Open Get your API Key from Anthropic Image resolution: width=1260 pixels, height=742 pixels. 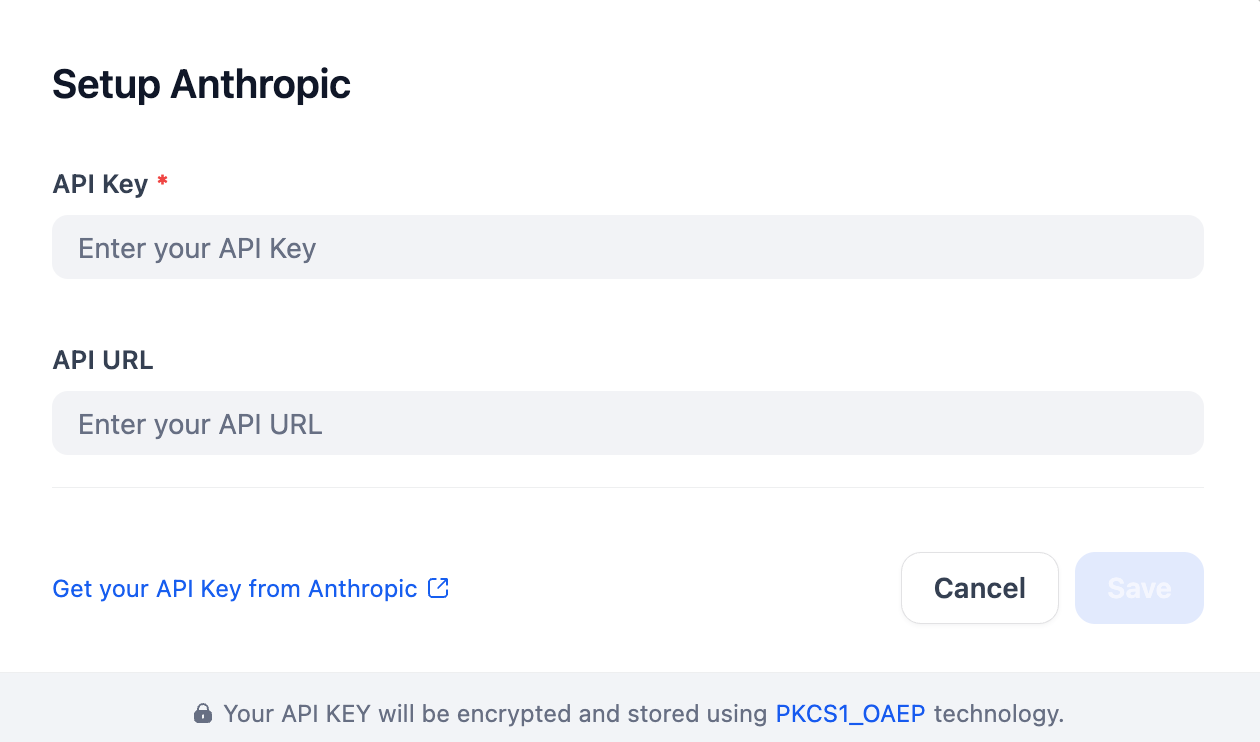(235, 589)
